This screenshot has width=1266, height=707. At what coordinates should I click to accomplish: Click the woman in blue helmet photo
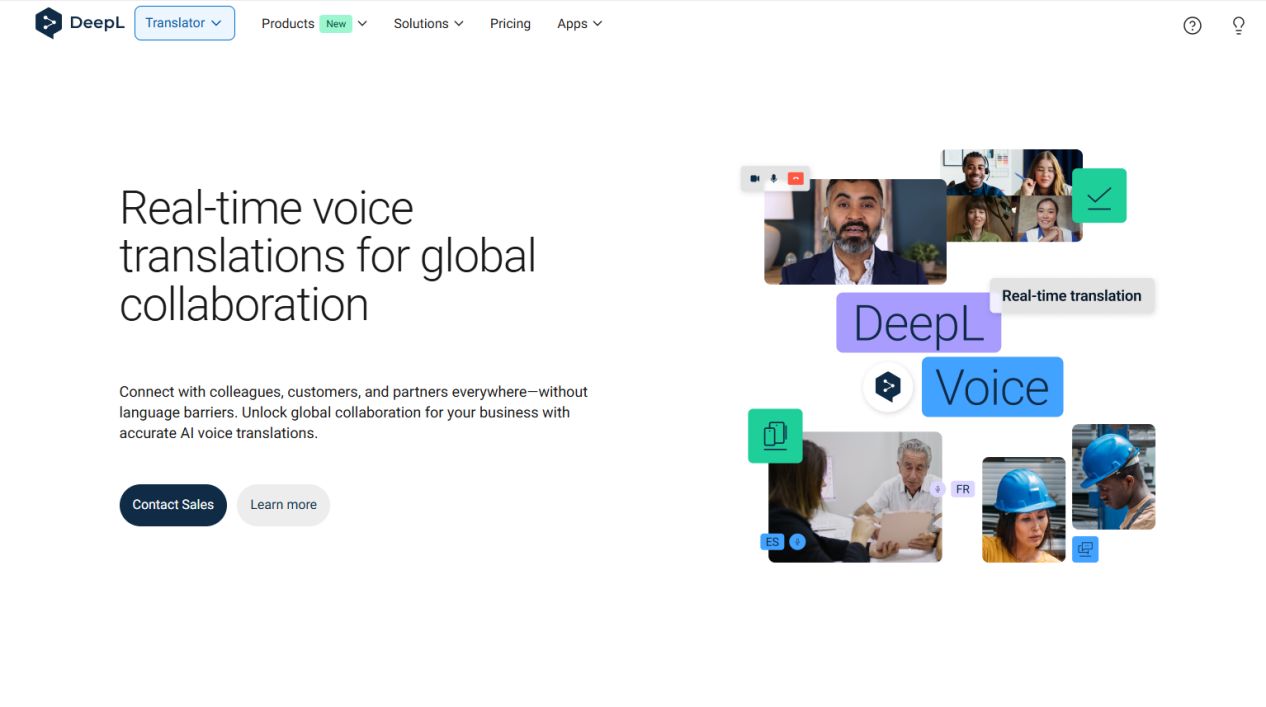click(1023, 510)
